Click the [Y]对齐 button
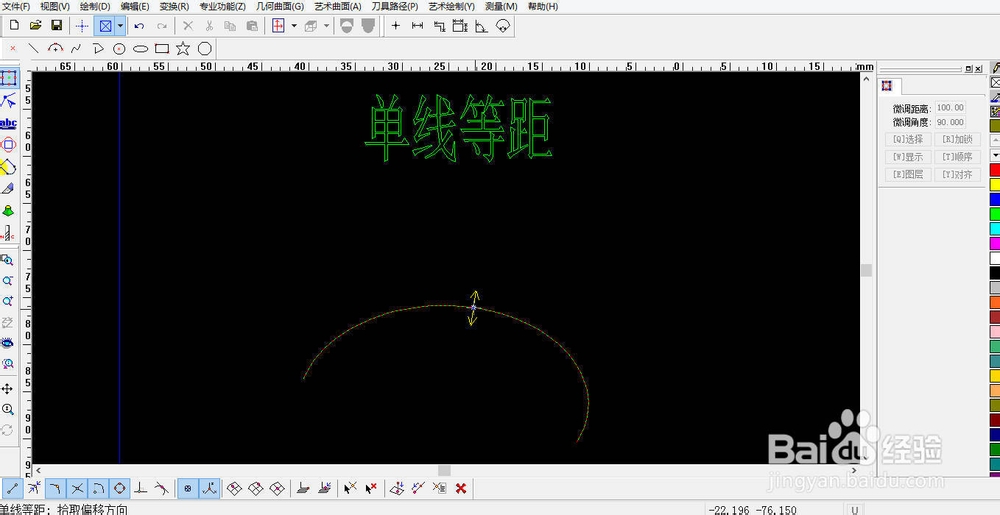 (957, 174)
